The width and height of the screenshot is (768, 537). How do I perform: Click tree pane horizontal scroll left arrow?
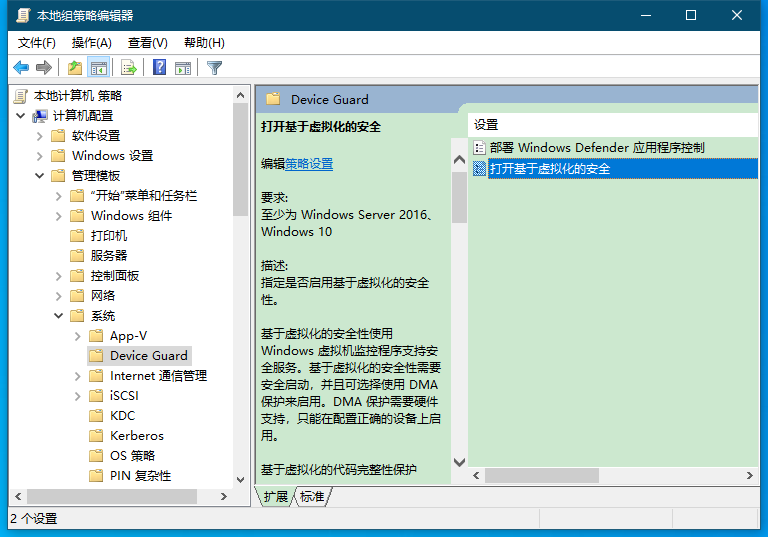click(x=18, y=496)
